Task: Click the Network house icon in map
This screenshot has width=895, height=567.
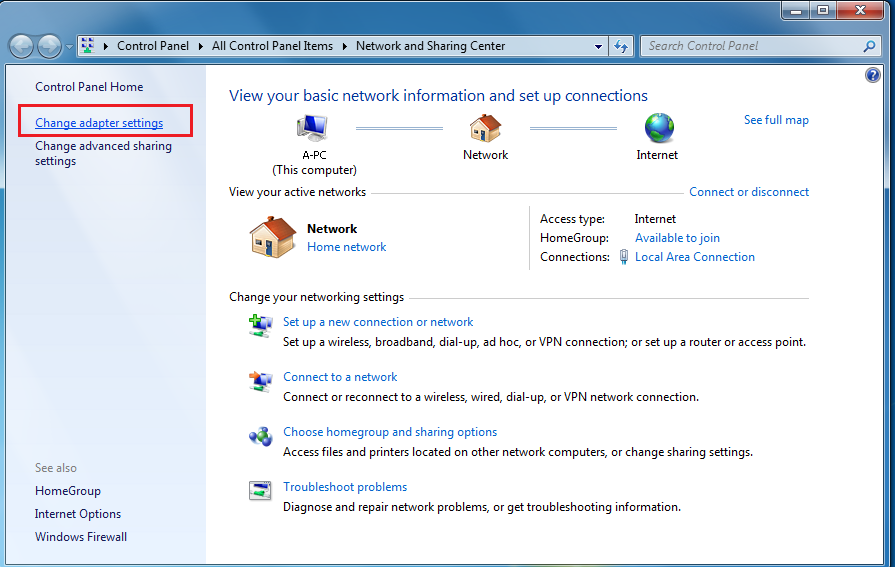Action: tap(485, 128)
